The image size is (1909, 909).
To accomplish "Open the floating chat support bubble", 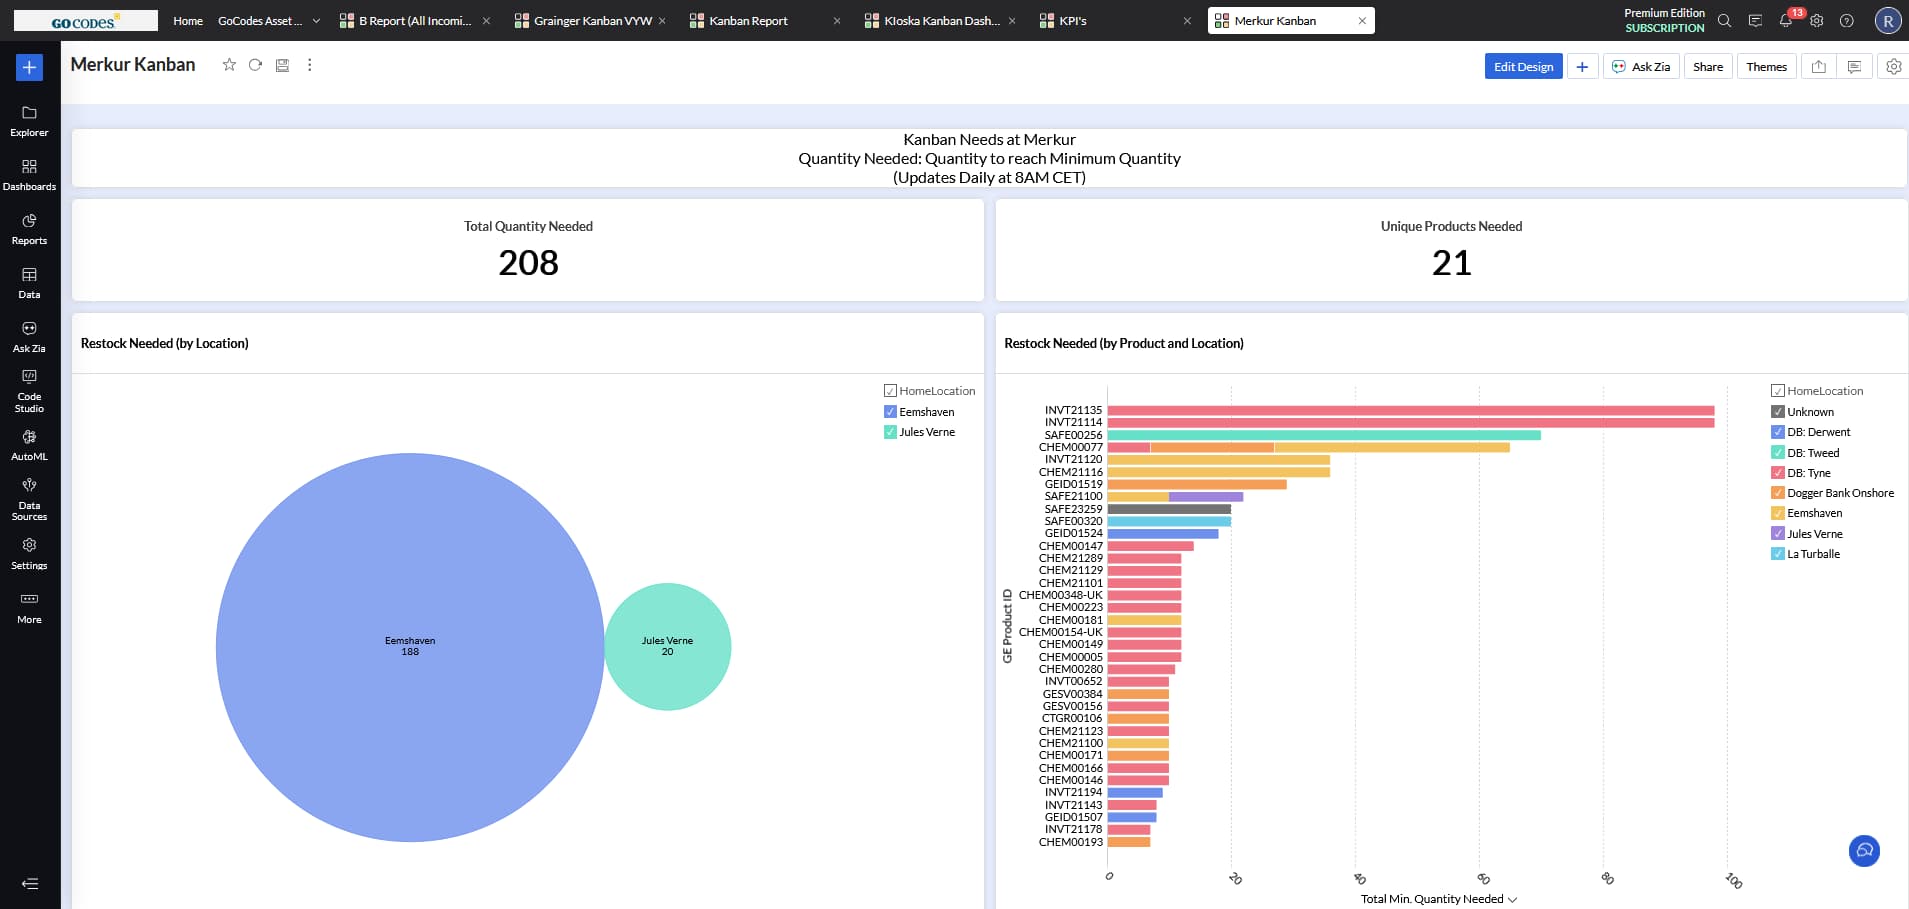I will [1864, 851].
